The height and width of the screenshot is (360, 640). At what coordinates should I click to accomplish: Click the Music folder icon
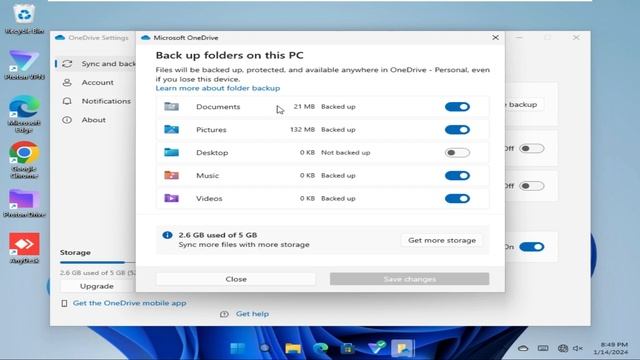[171, 175]
